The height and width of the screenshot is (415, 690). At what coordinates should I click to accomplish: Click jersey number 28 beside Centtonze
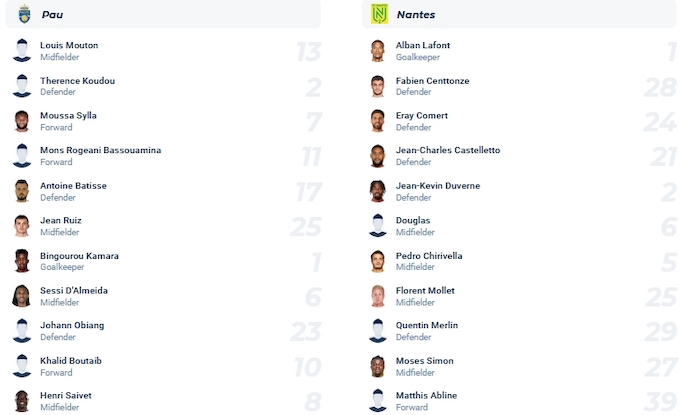coord(662,87)
